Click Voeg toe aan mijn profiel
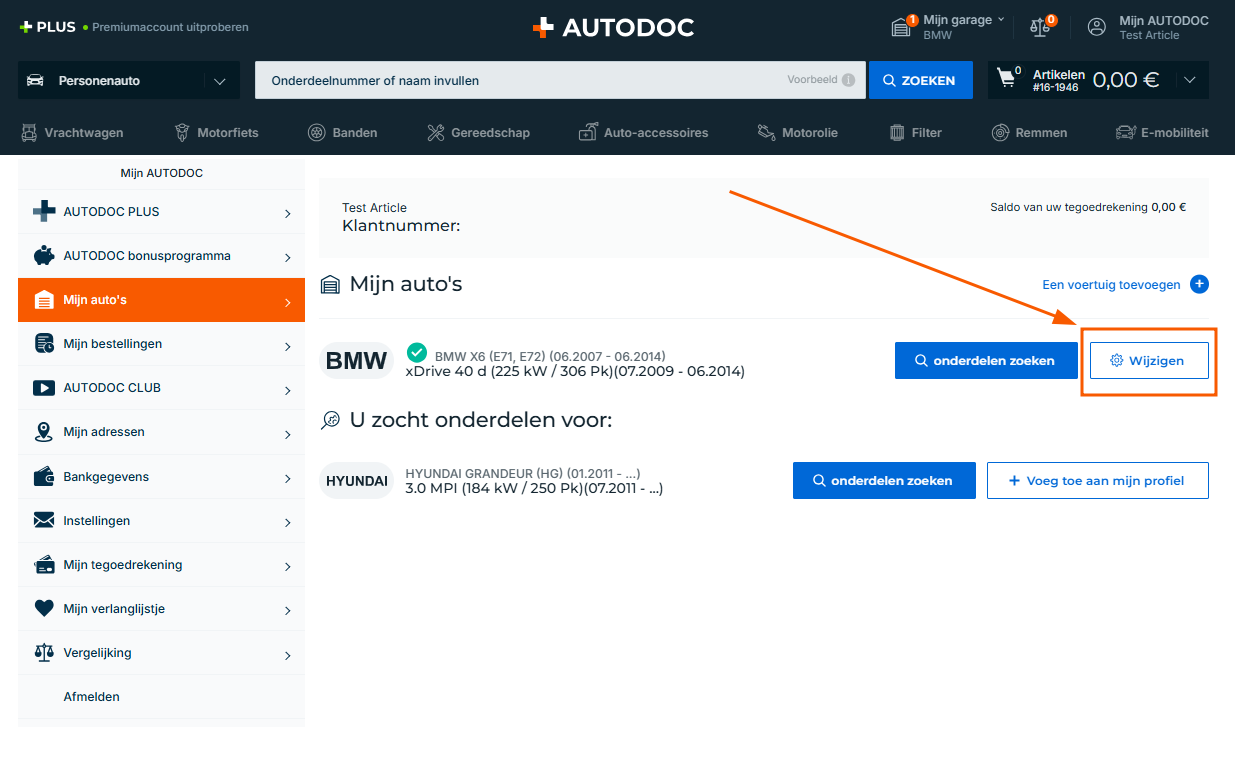Image resolution: width=1235 pixels, height=775 pixels. coord(1097,480)
